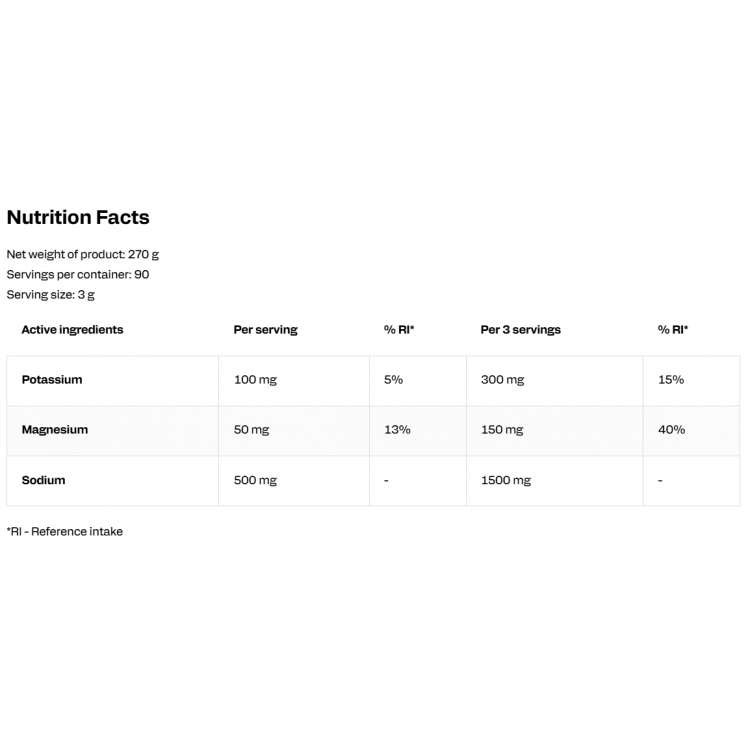
Task: Click the 500 mg Sodium value
Action: 255,481
